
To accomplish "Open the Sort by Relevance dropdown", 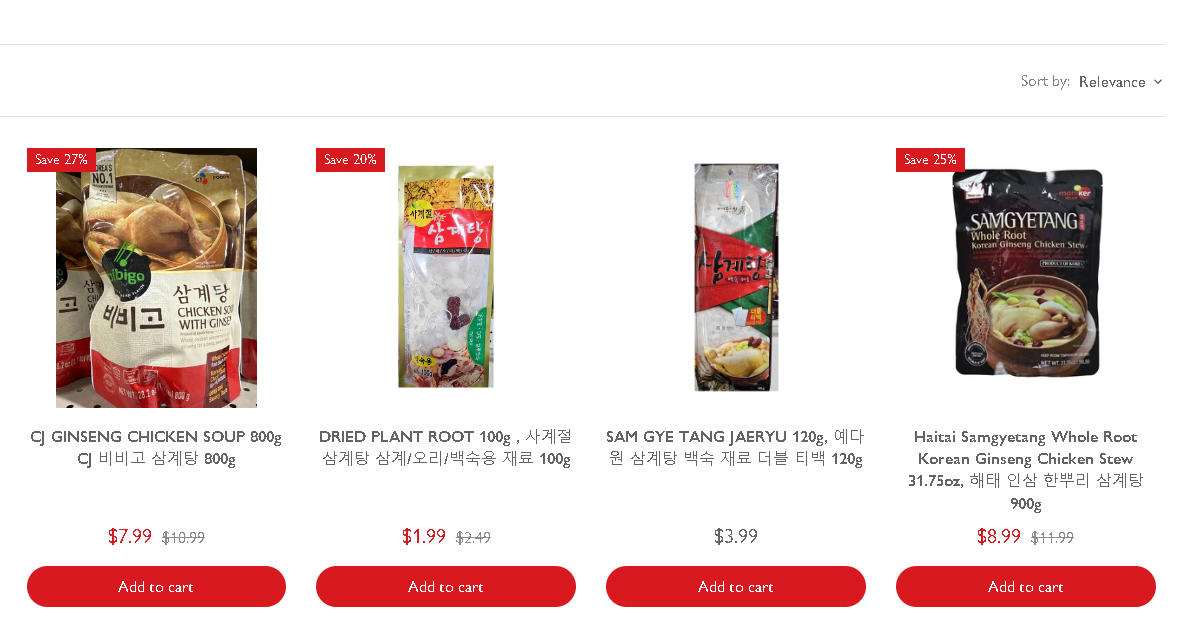I will (1112, 82).
